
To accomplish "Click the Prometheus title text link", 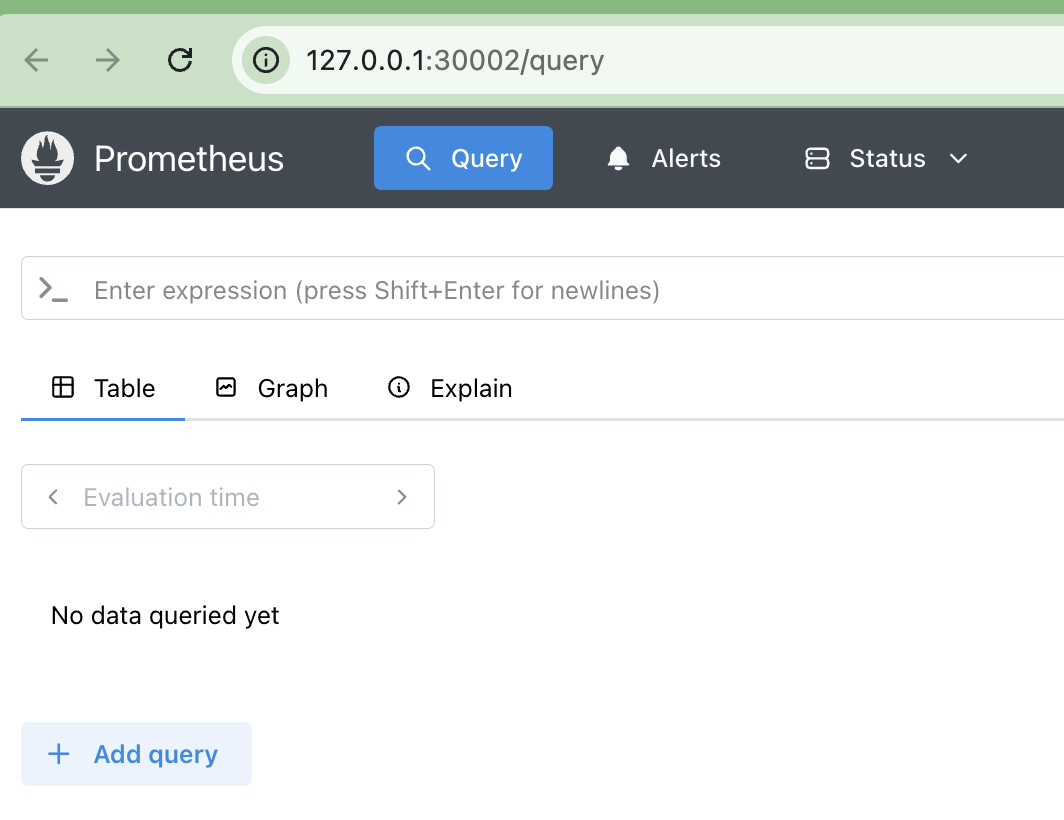I will [189, 159].
